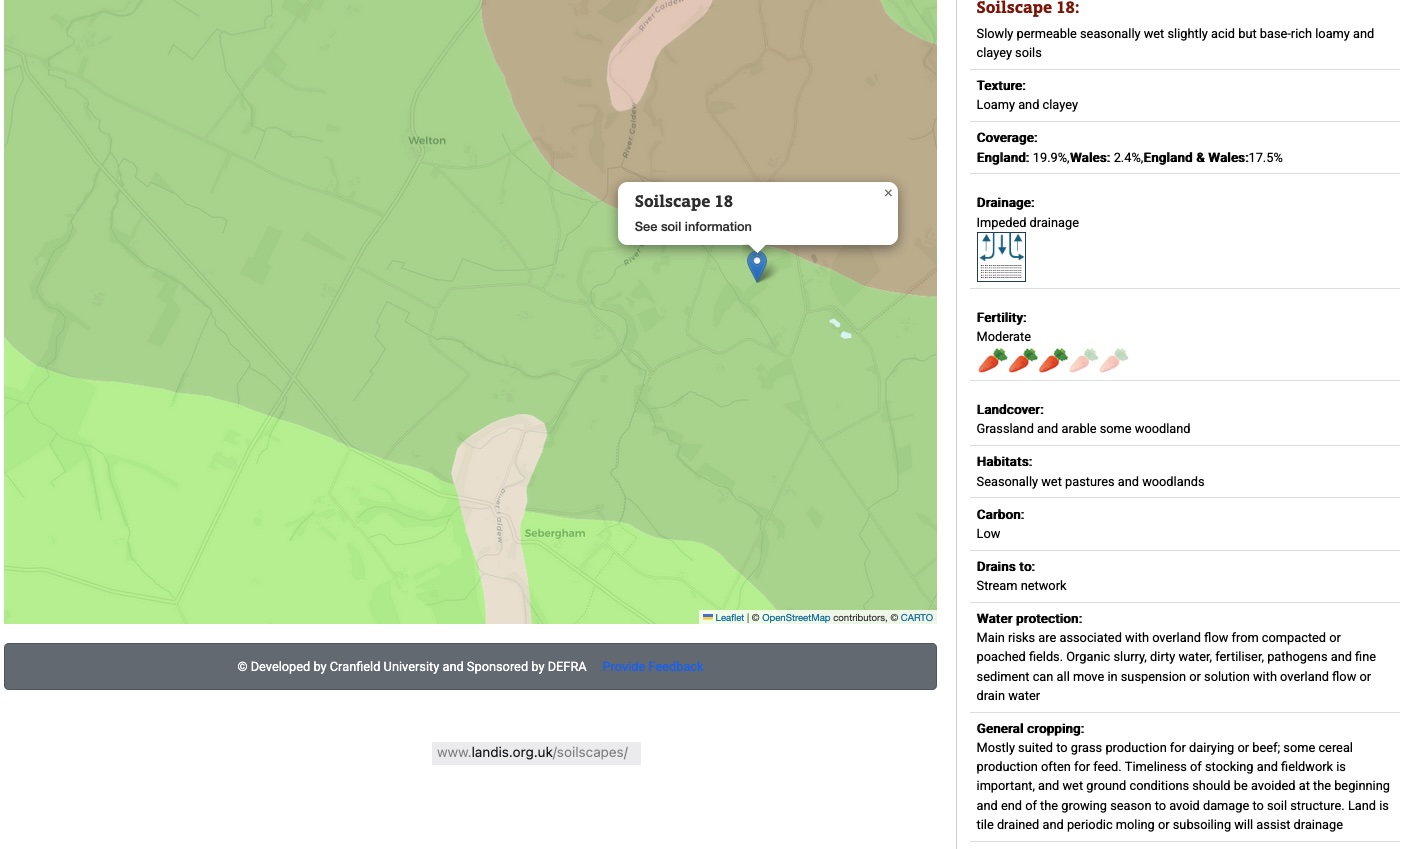Click the fourth faded carrot icon

[1083, 361]
